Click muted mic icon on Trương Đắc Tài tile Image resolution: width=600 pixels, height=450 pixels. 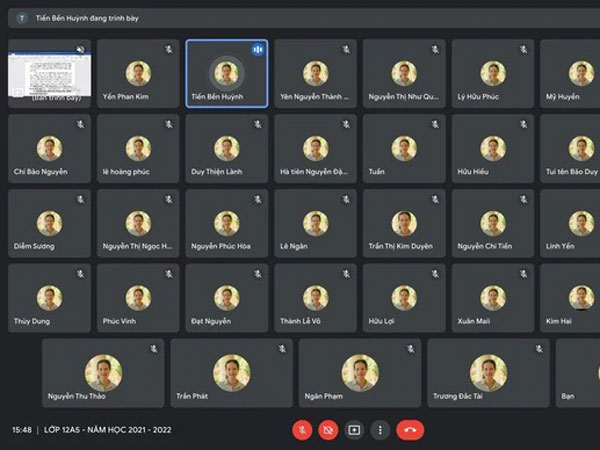point(539,349)
